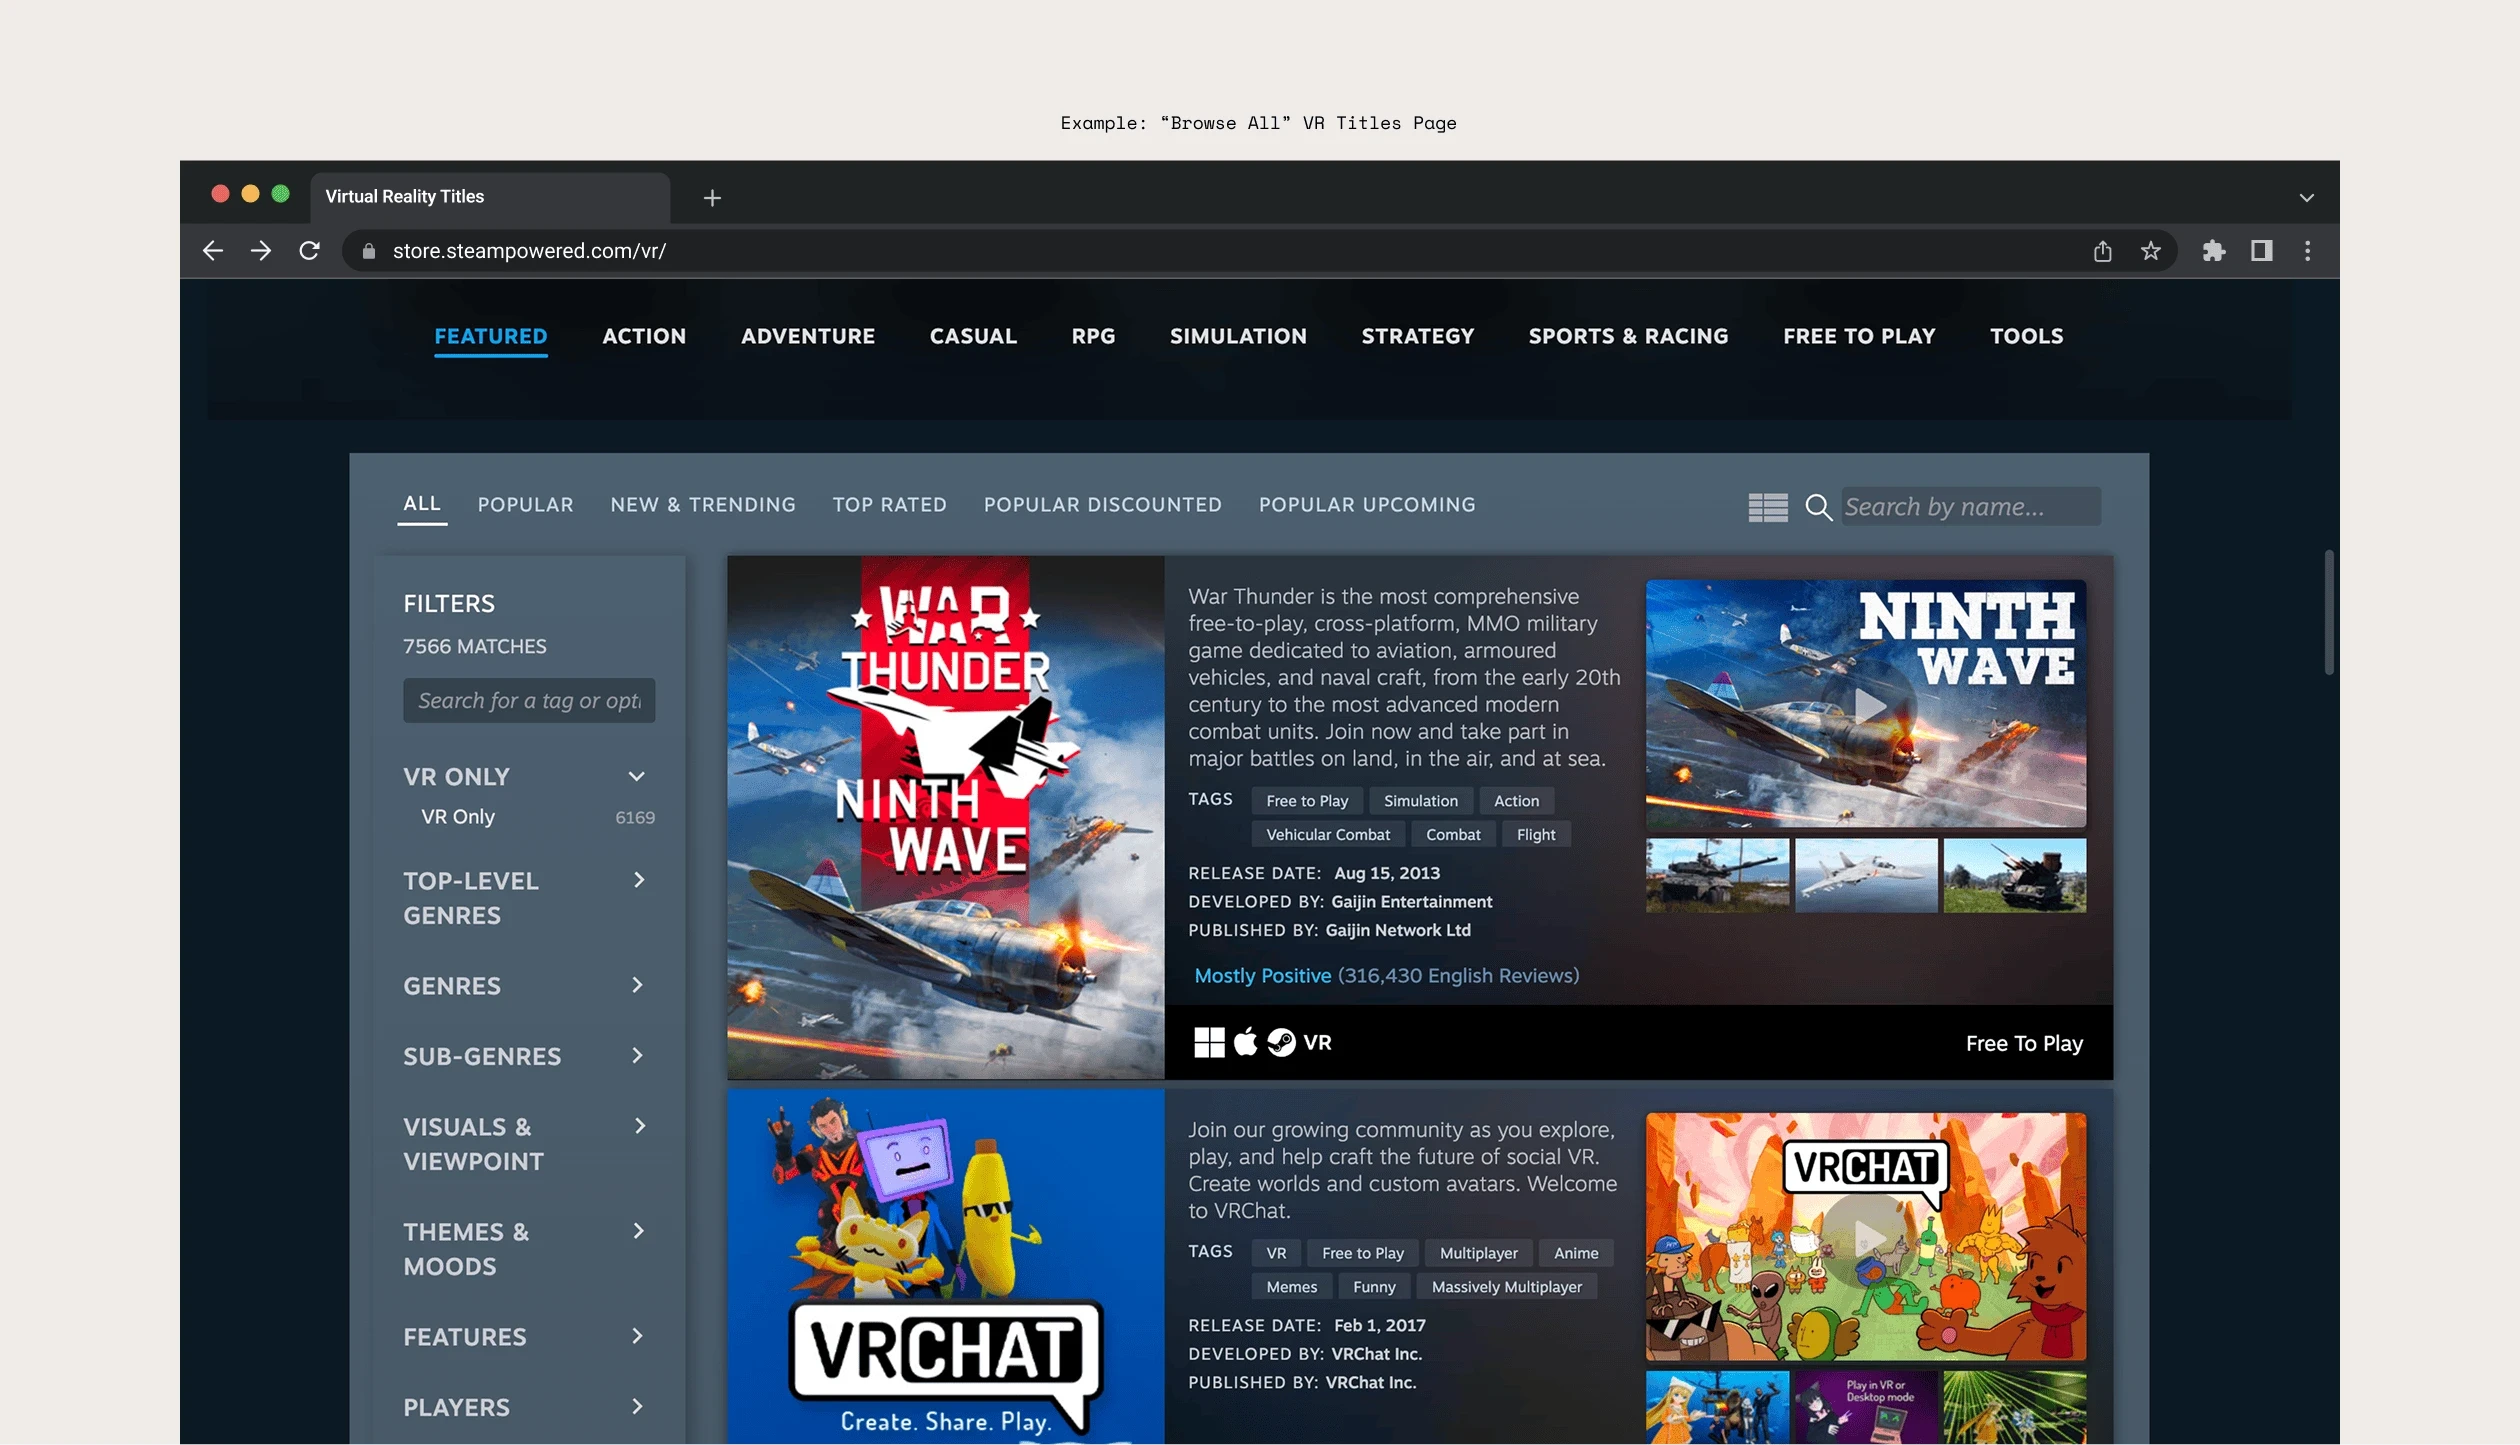The width and height of the screenshot is (2520, 1445).
Task: Open the share icon in the address bar
Action: (2103, 251)
